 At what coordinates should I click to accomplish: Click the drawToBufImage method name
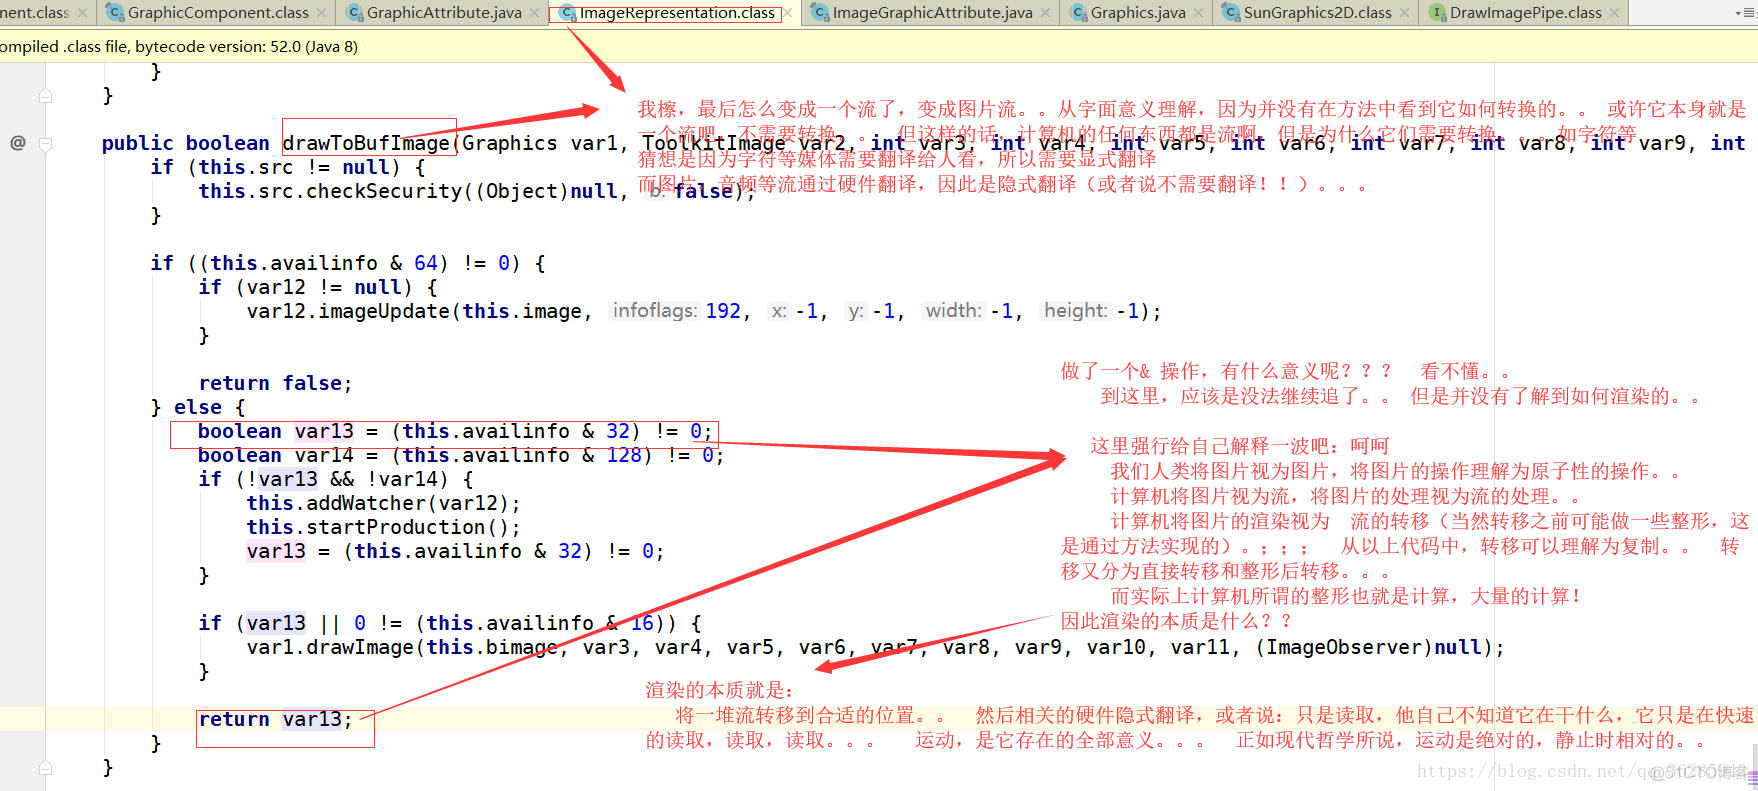click(366, 143)
